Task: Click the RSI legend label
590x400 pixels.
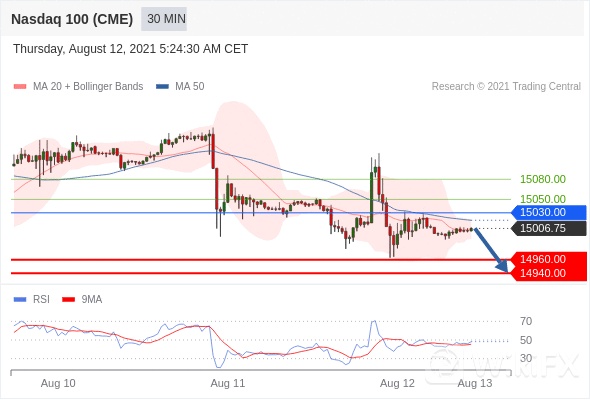Action: (41, 300)
